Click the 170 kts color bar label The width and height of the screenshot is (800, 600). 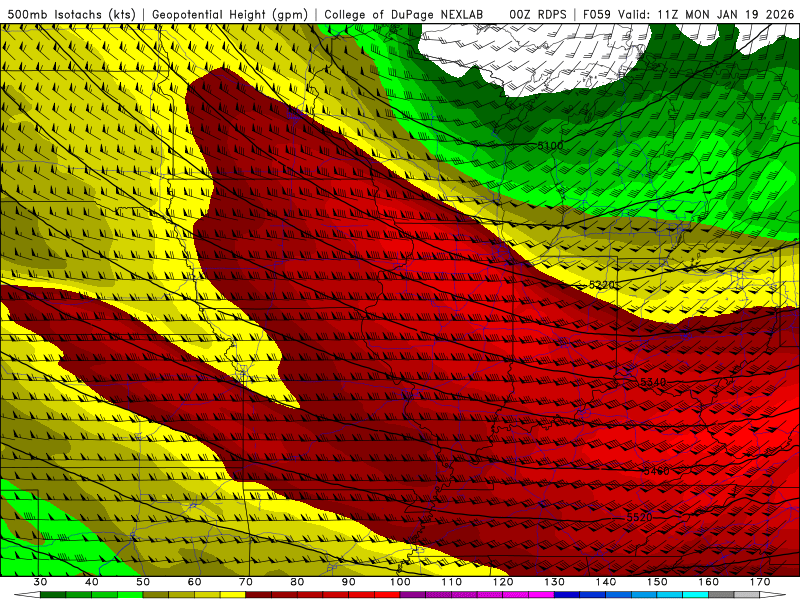click(760, 582)
